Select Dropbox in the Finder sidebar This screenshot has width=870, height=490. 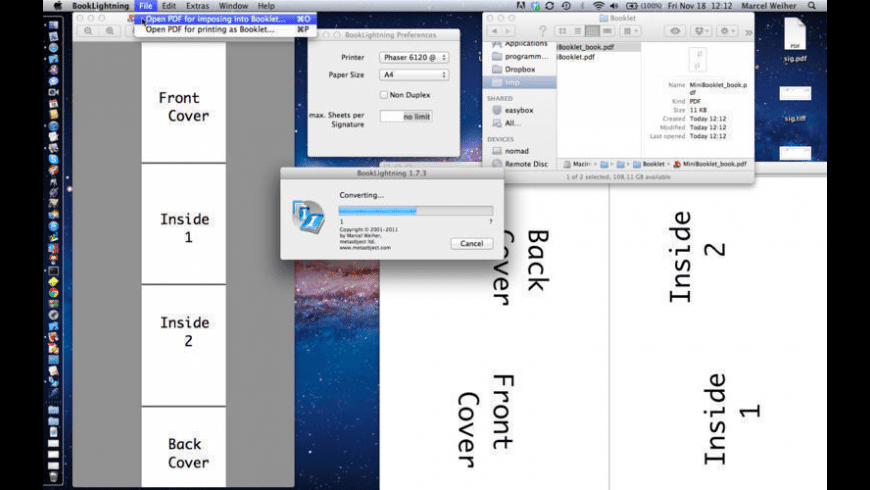click(x=520, y=69)
